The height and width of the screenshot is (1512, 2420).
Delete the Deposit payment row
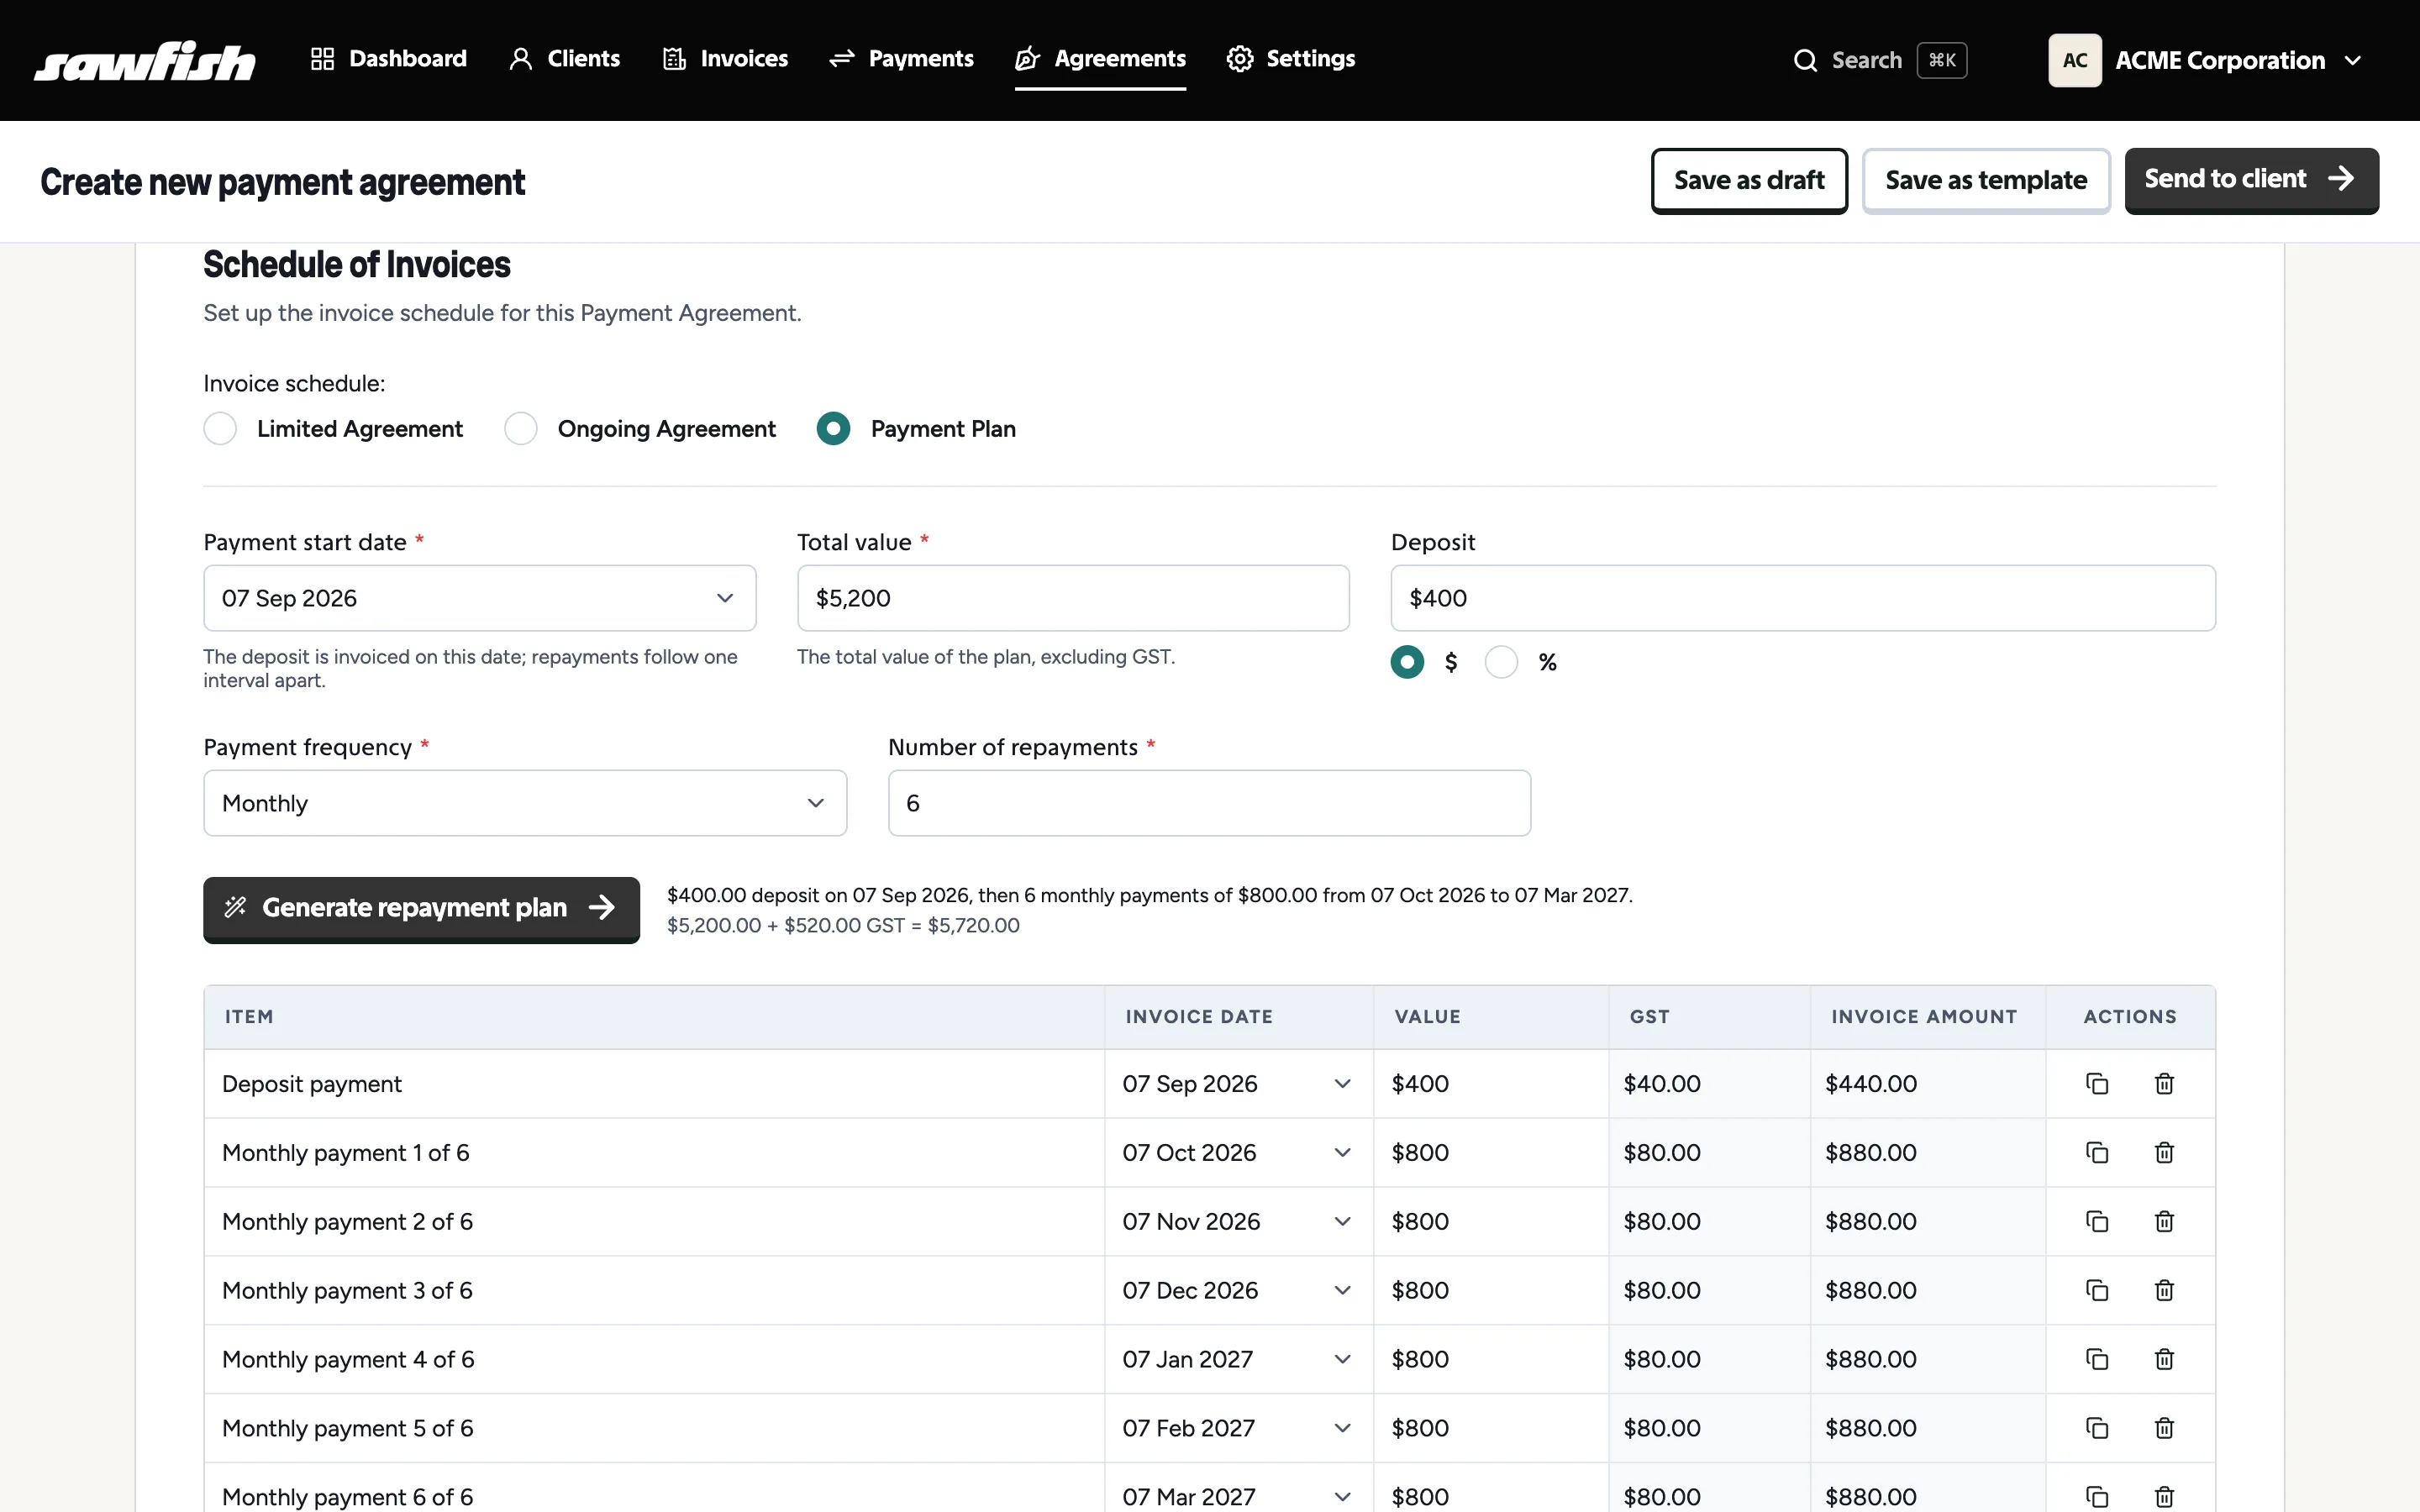2164,1084
